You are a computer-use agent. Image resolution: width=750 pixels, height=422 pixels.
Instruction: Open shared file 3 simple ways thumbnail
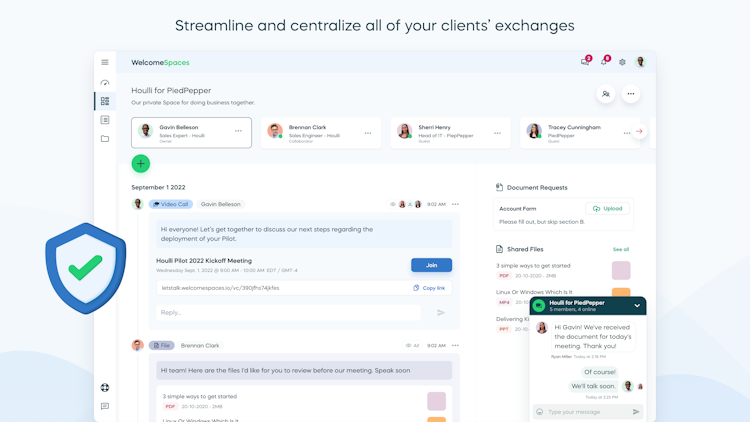(x=621, y=270)
